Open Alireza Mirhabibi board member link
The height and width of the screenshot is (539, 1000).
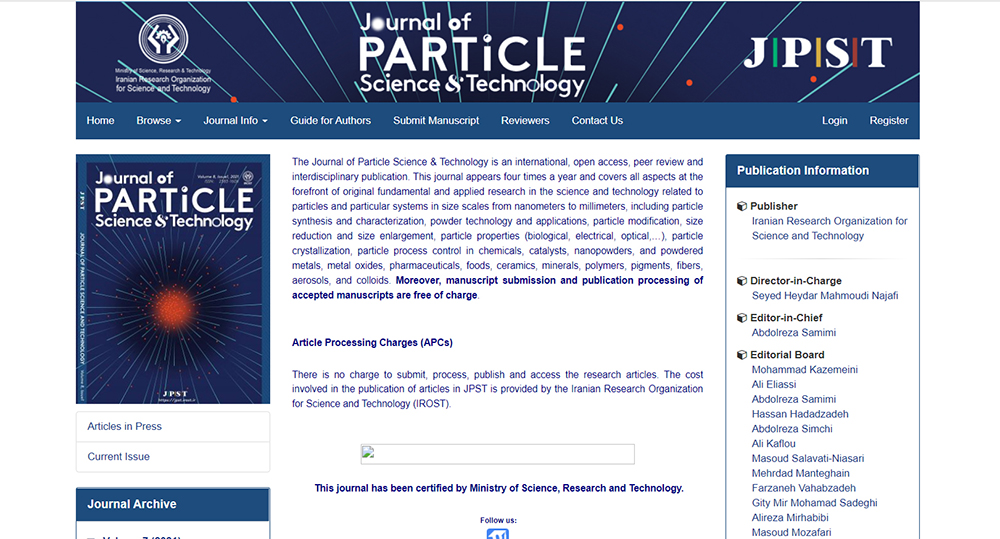point(790,518)
